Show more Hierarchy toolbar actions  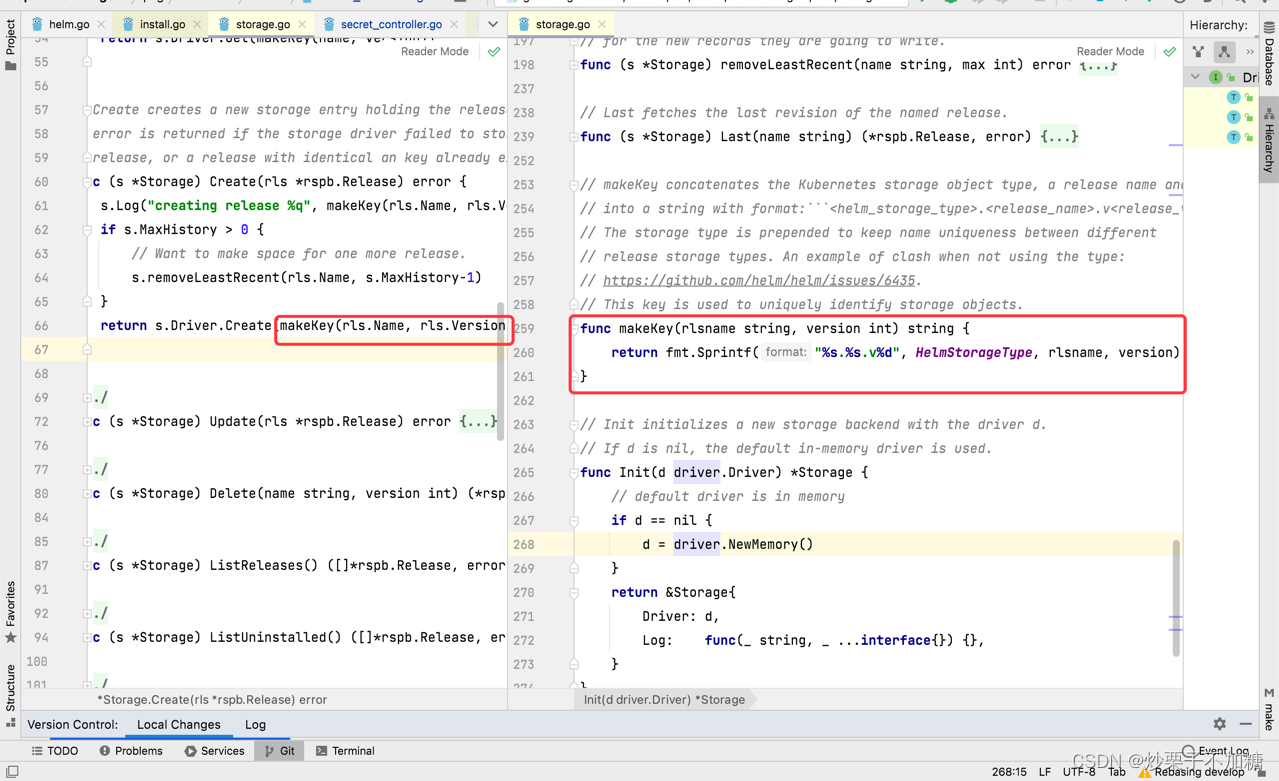tap(1250, 52)
